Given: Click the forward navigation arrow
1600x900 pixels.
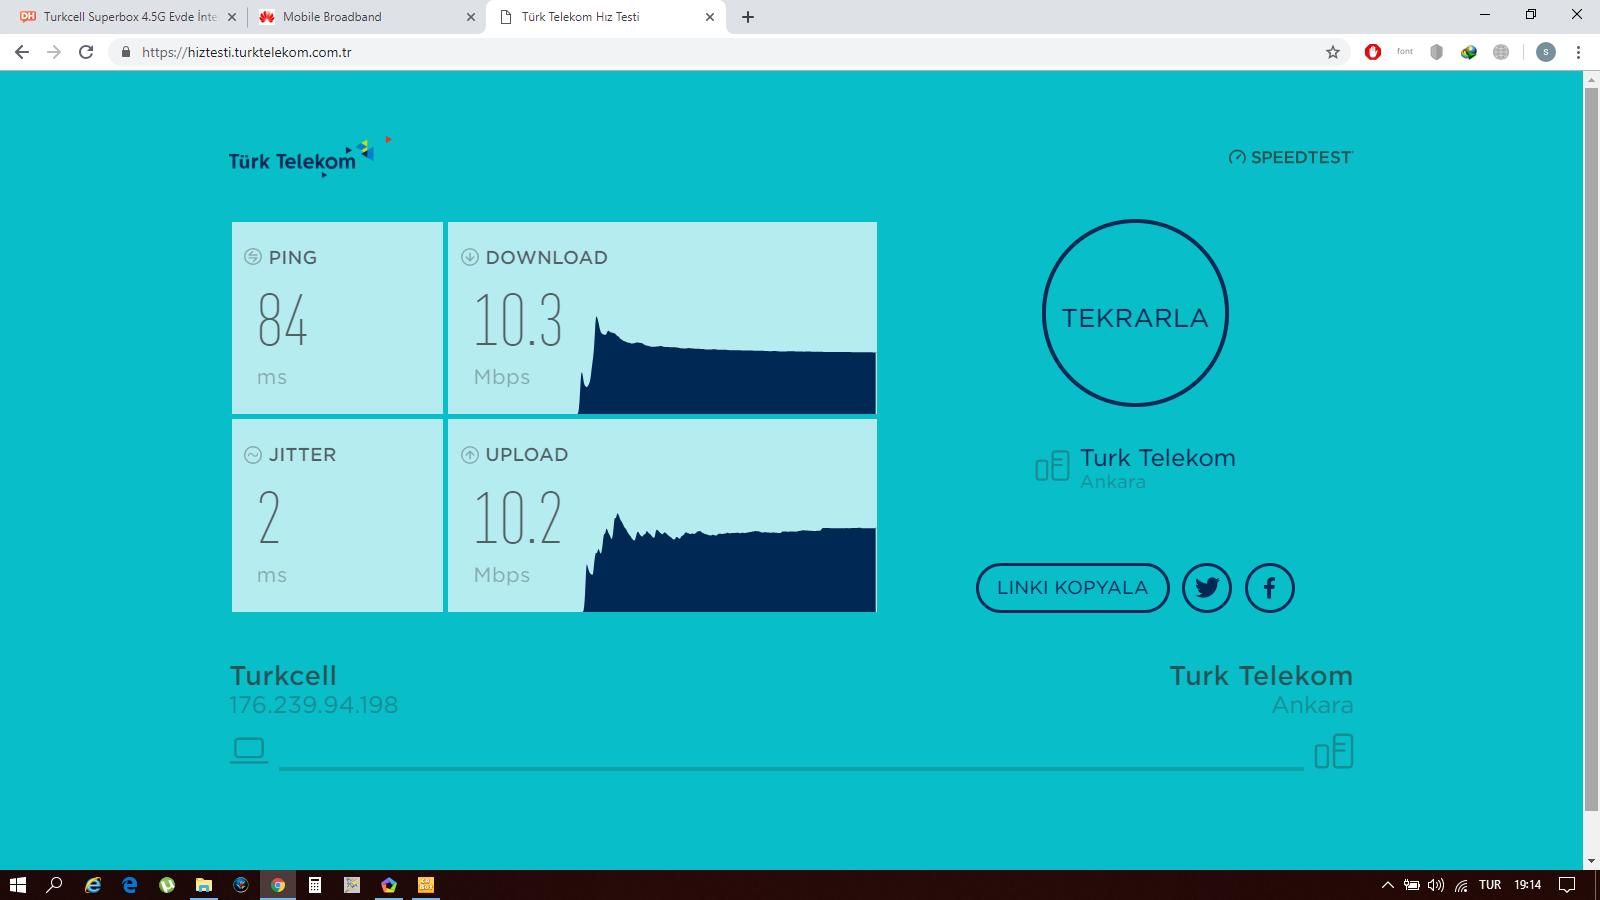Looking at the screenshot, I should 54,52.
